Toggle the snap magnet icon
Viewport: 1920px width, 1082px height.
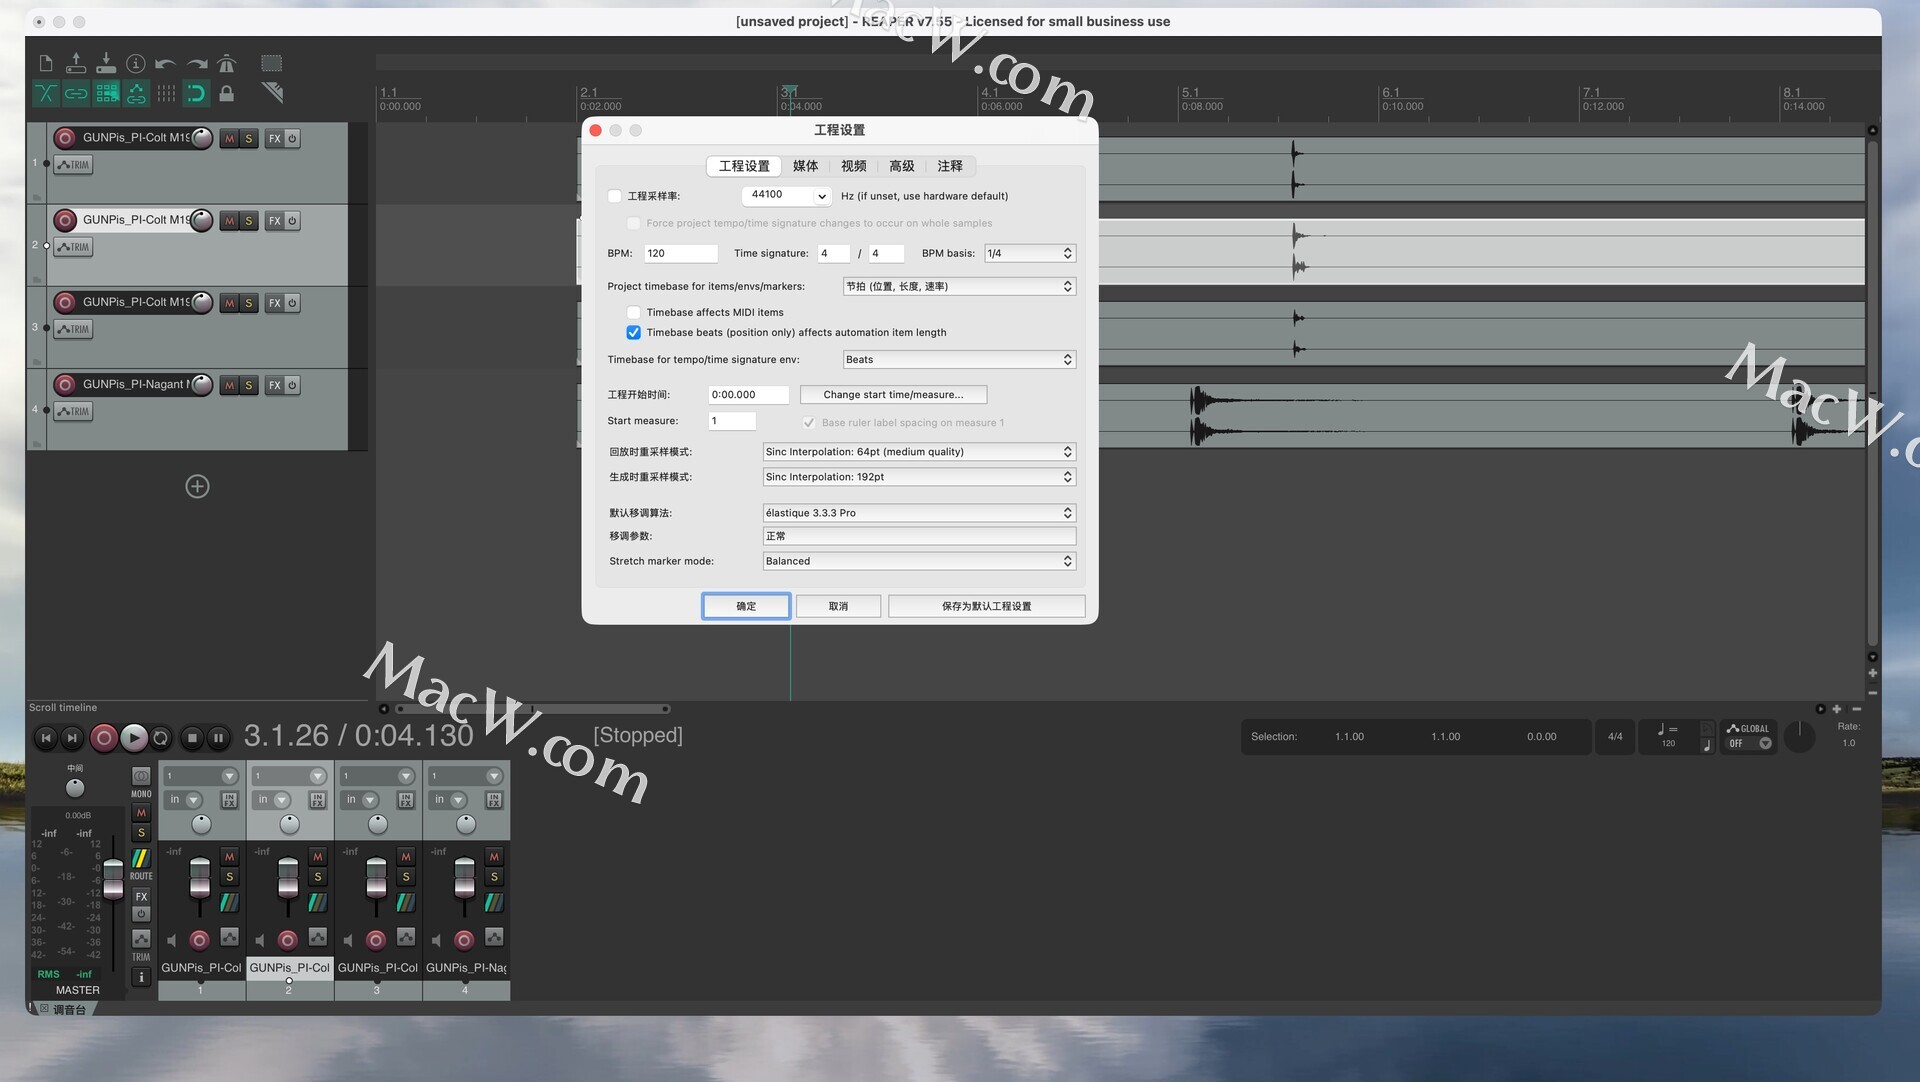[x=196, y=94]
